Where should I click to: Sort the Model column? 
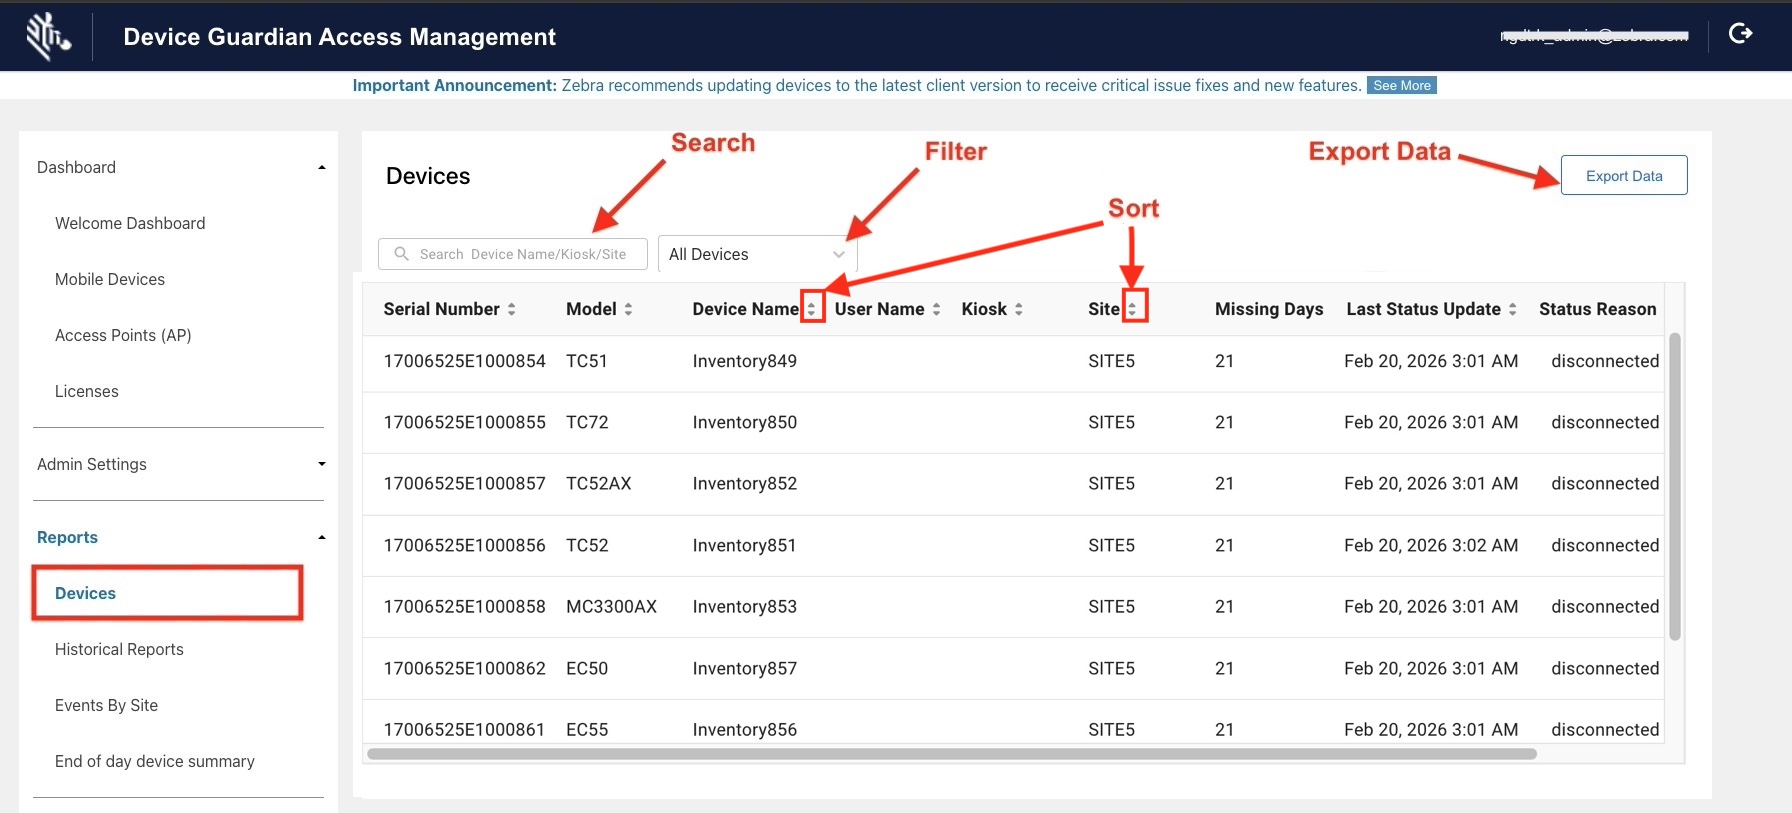pyautogui.click(x=628, y=310)
